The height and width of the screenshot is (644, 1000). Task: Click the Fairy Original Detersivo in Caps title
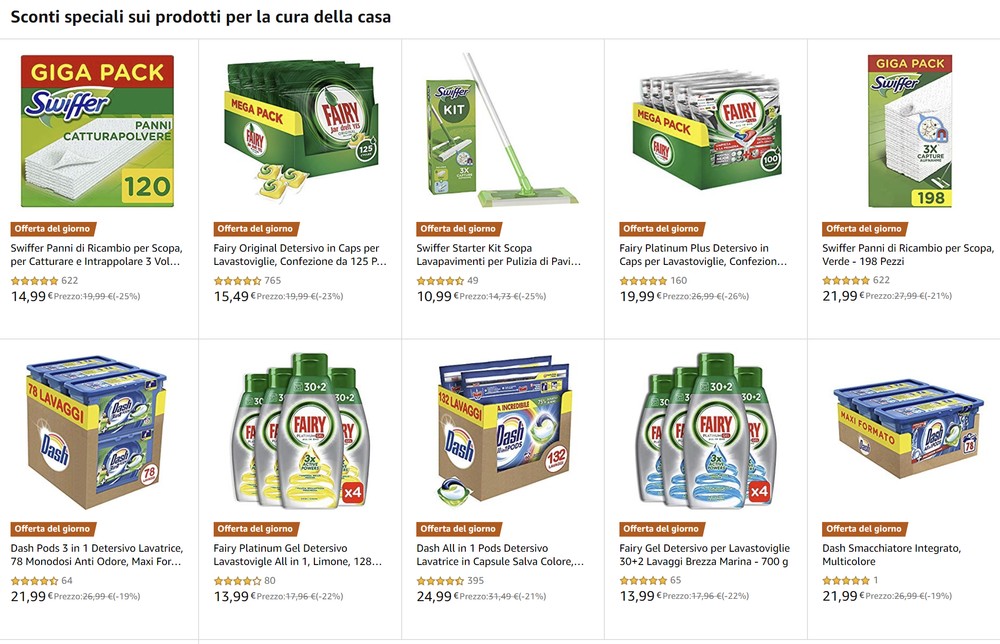pyautogui.click(x=300, y=254)
